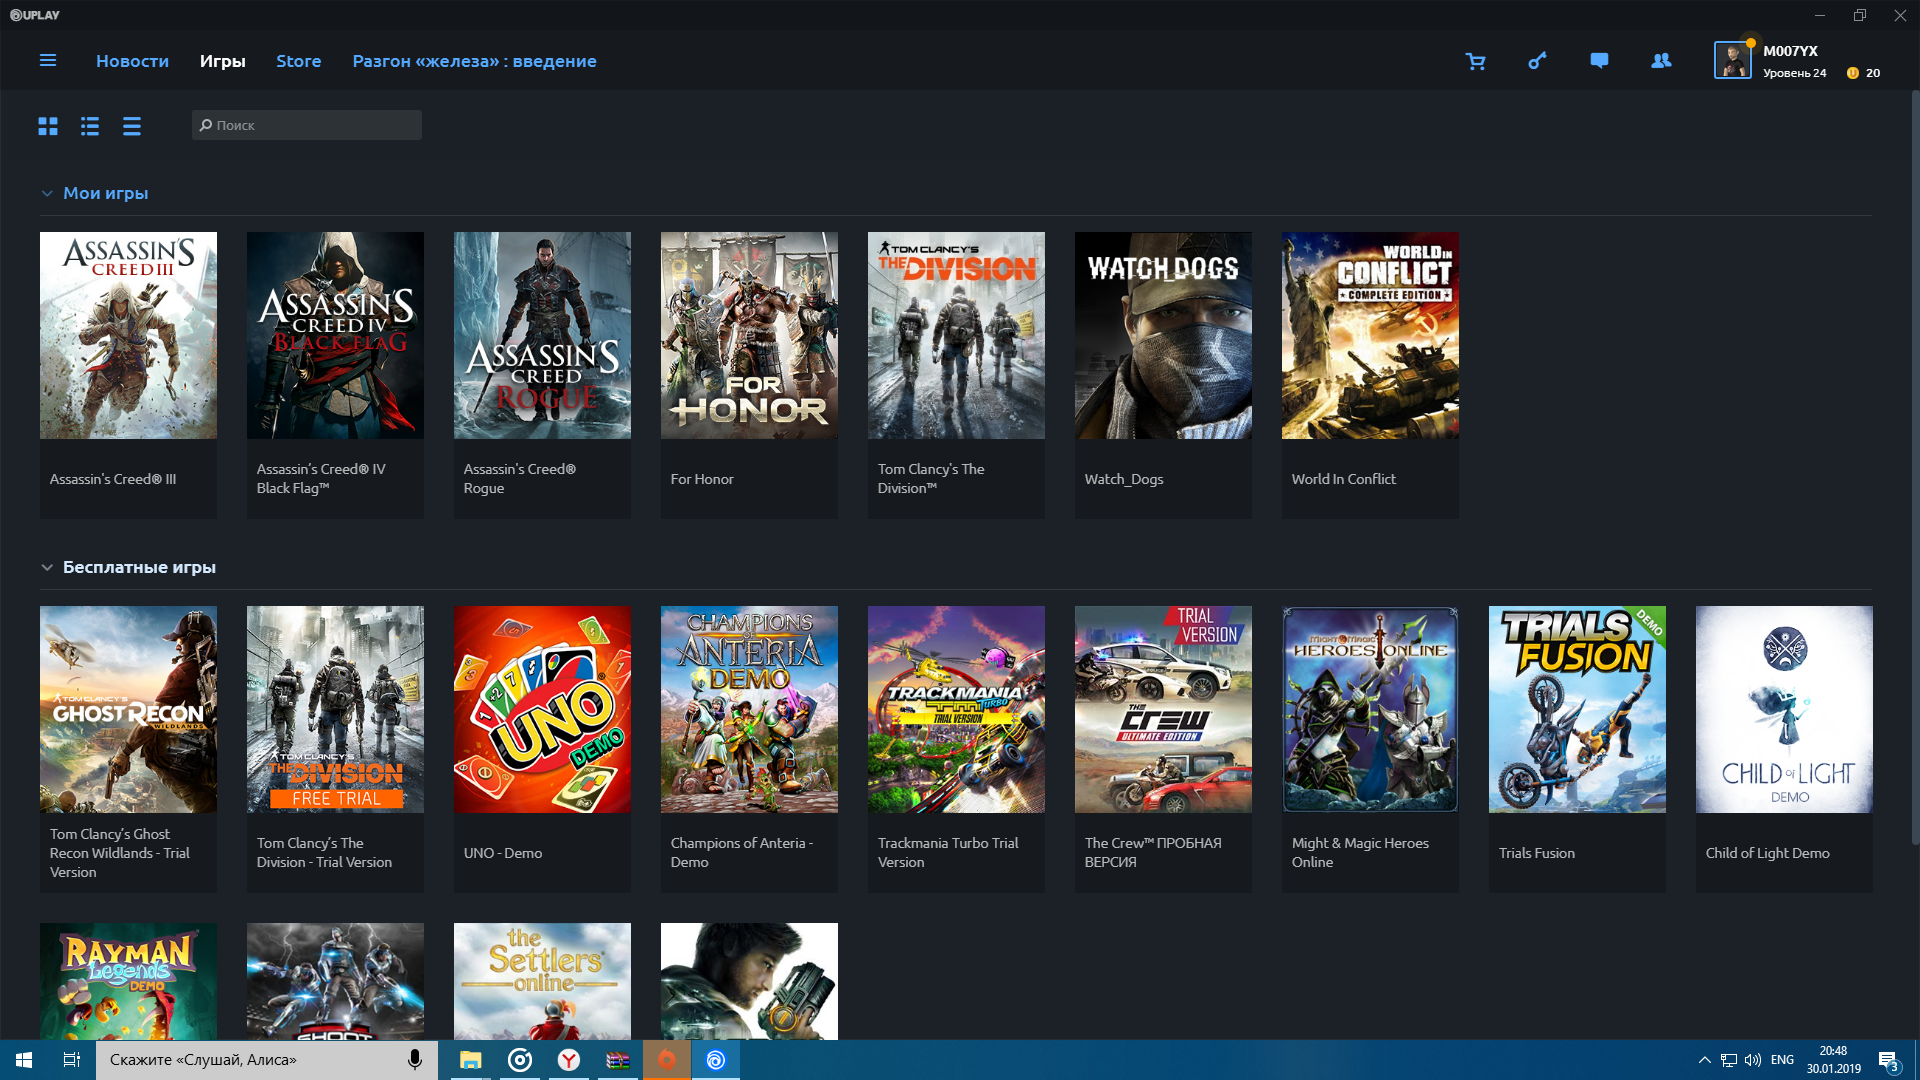
Task: Open Assassin's Creed Rogue tile
Action: pyautogui.click(x=542, y=375)
